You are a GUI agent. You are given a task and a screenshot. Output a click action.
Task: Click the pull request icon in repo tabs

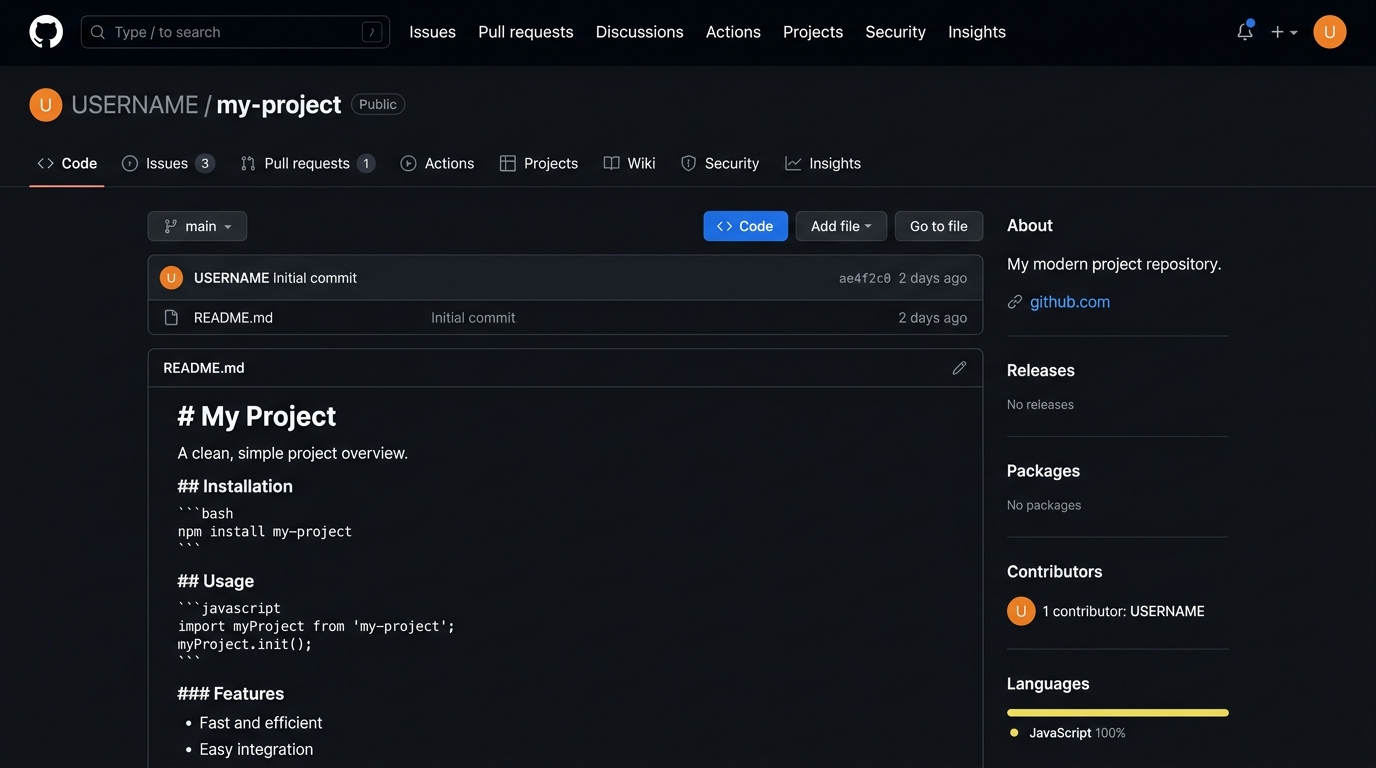248,163
